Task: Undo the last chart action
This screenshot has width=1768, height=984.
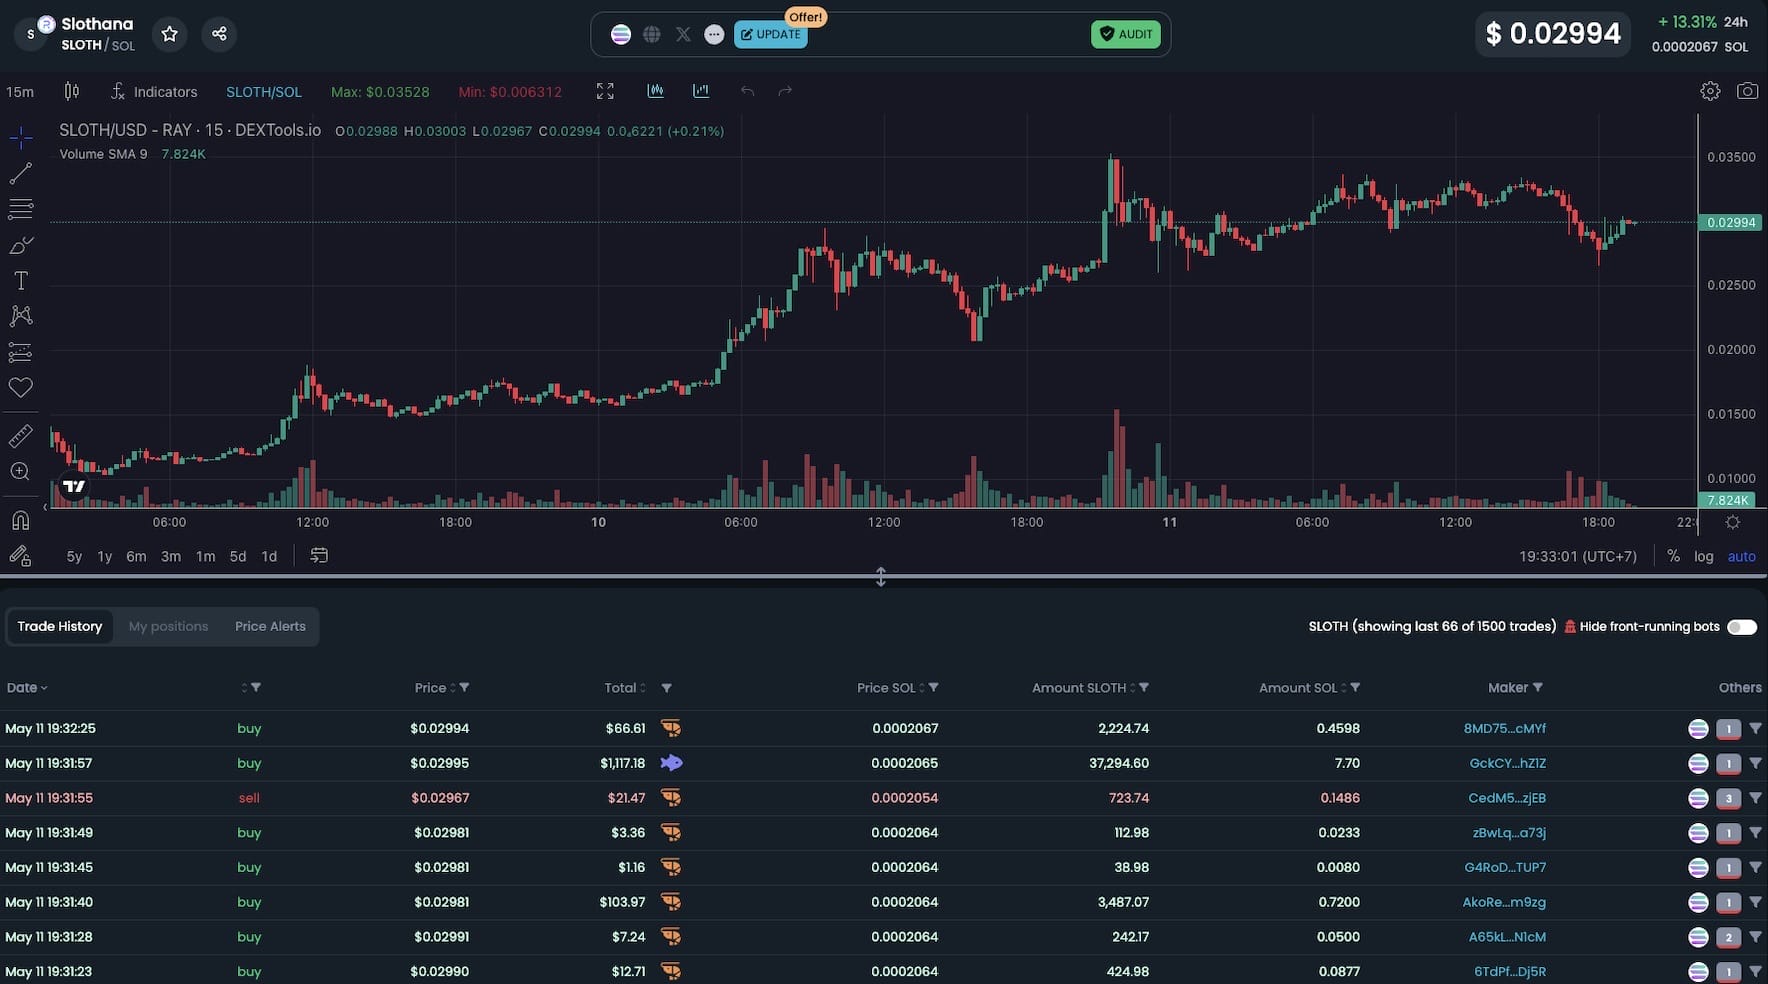Action: (747, 91)
